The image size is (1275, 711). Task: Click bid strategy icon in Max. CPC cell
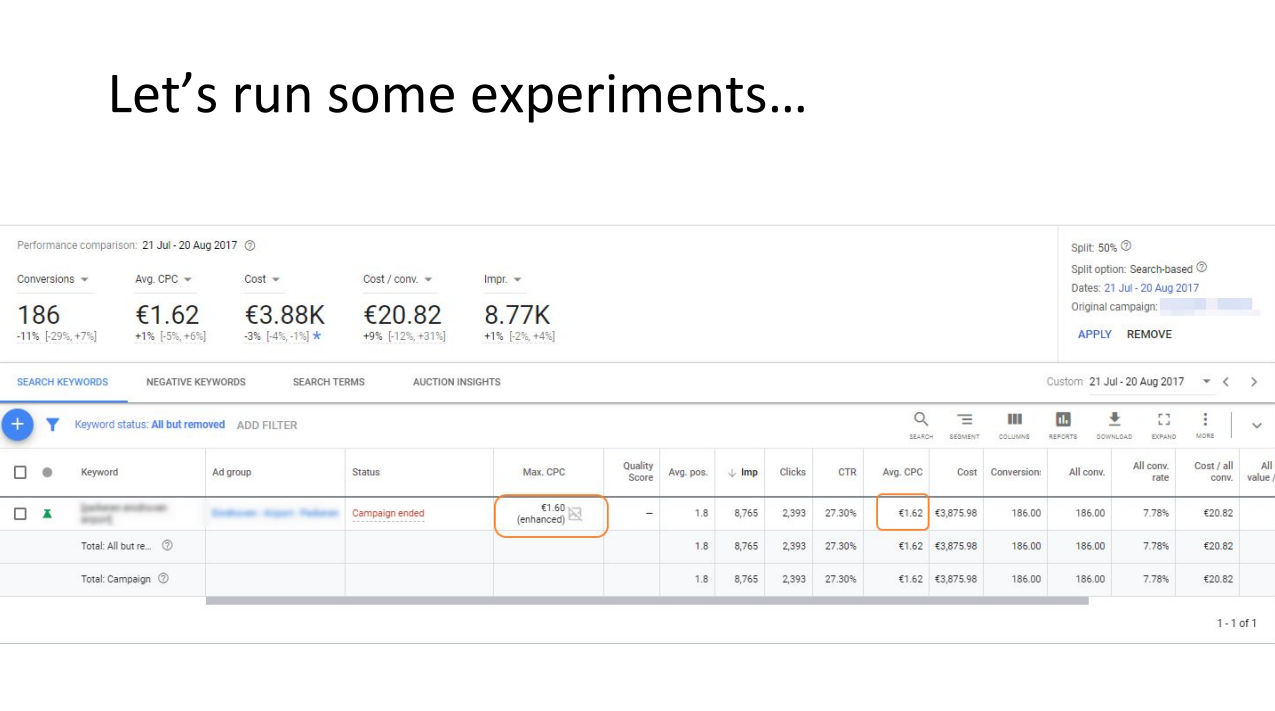(575, 514)
